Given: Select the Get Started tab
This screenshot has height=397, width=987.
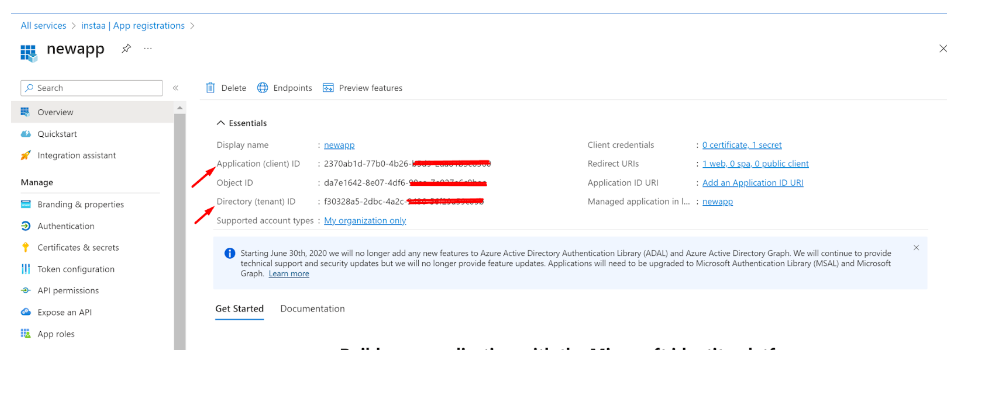Looking at the screenshot, I should pyautogui.click(x=239, y=309).
